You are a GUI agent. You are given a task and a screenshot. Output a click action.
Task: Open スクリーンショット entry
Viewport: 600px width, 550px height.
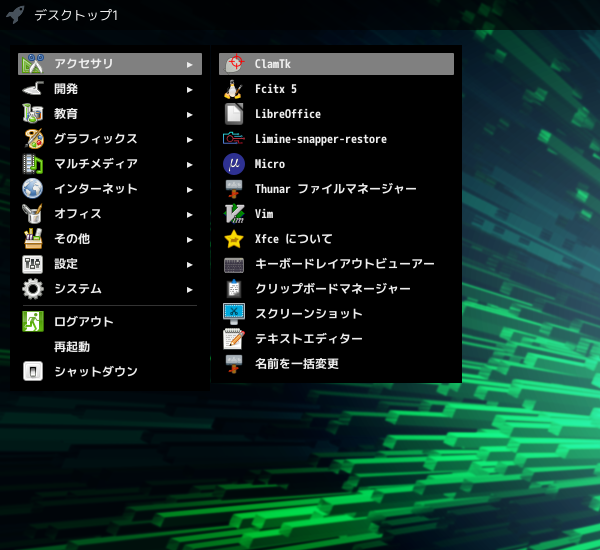[x=336, y=313]
